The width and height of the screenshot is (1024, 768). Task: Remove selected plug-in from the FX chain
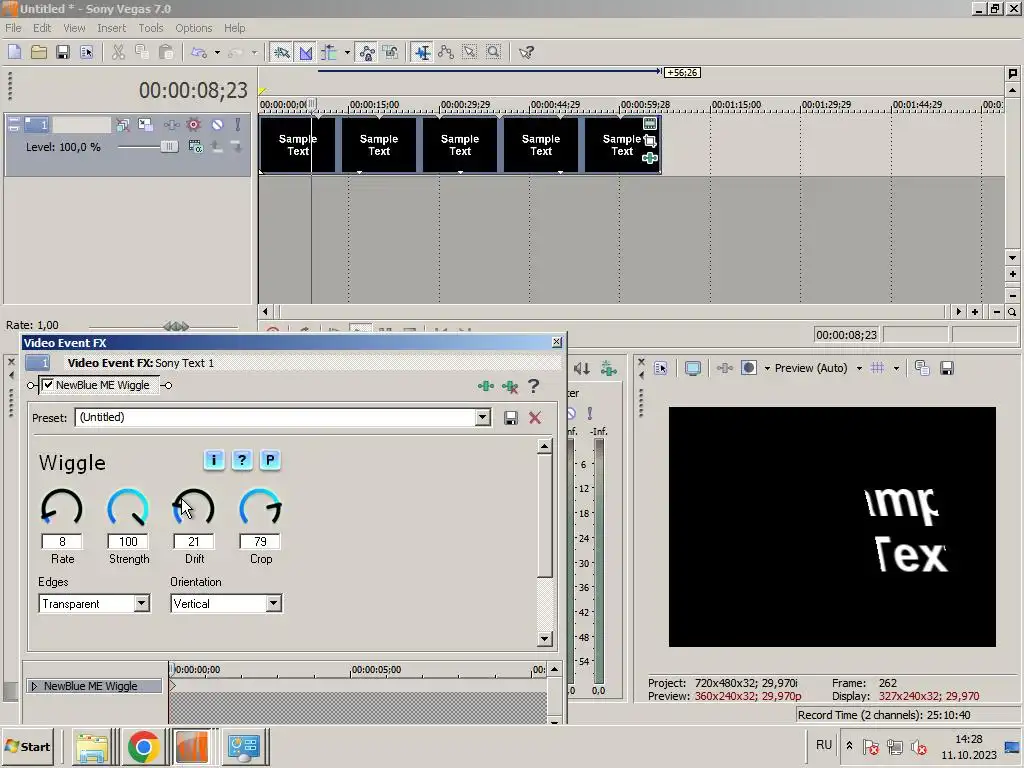point(510,387)
